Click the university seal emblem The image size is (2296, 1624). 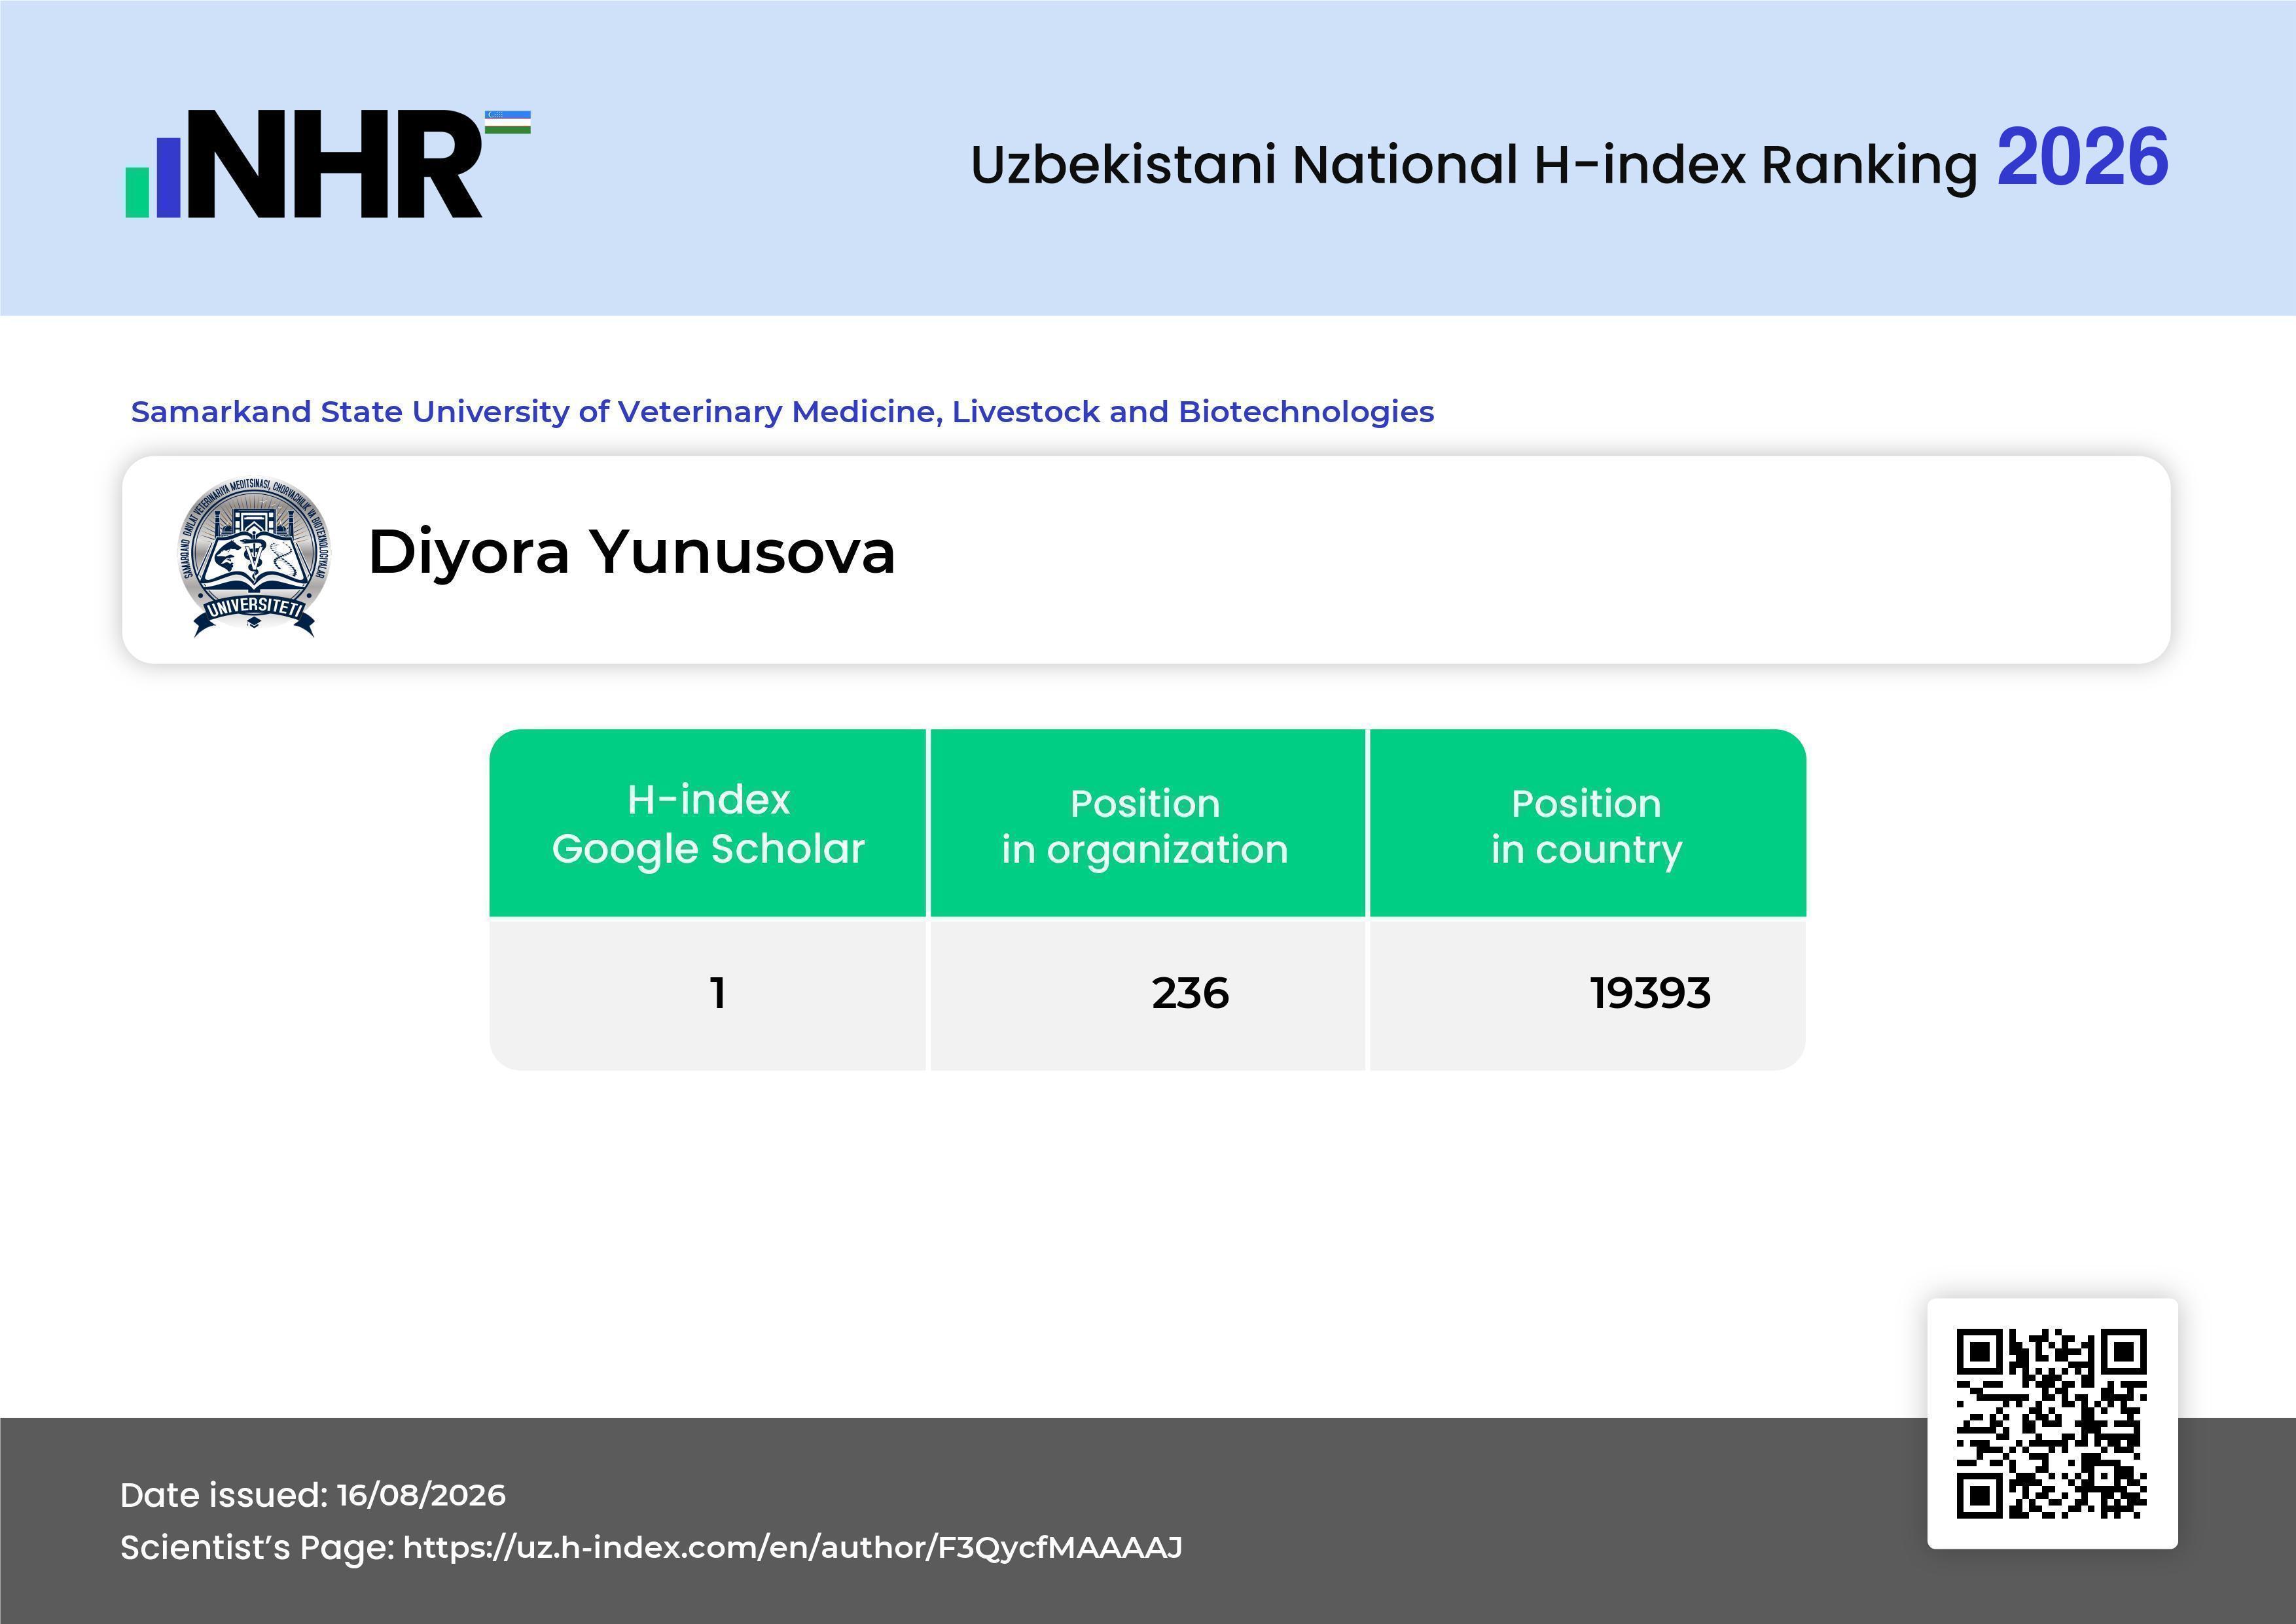[253, 557]
